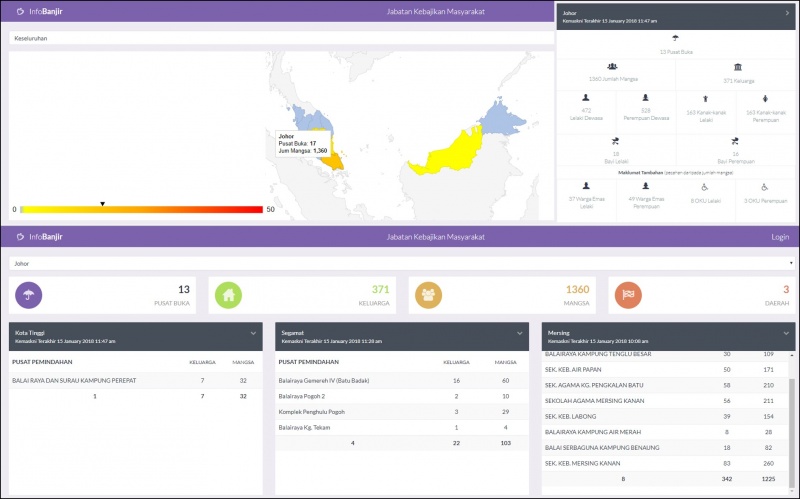Collapse the Segamat panel chevron
The image size is (800, 499).
click(519, 333)
